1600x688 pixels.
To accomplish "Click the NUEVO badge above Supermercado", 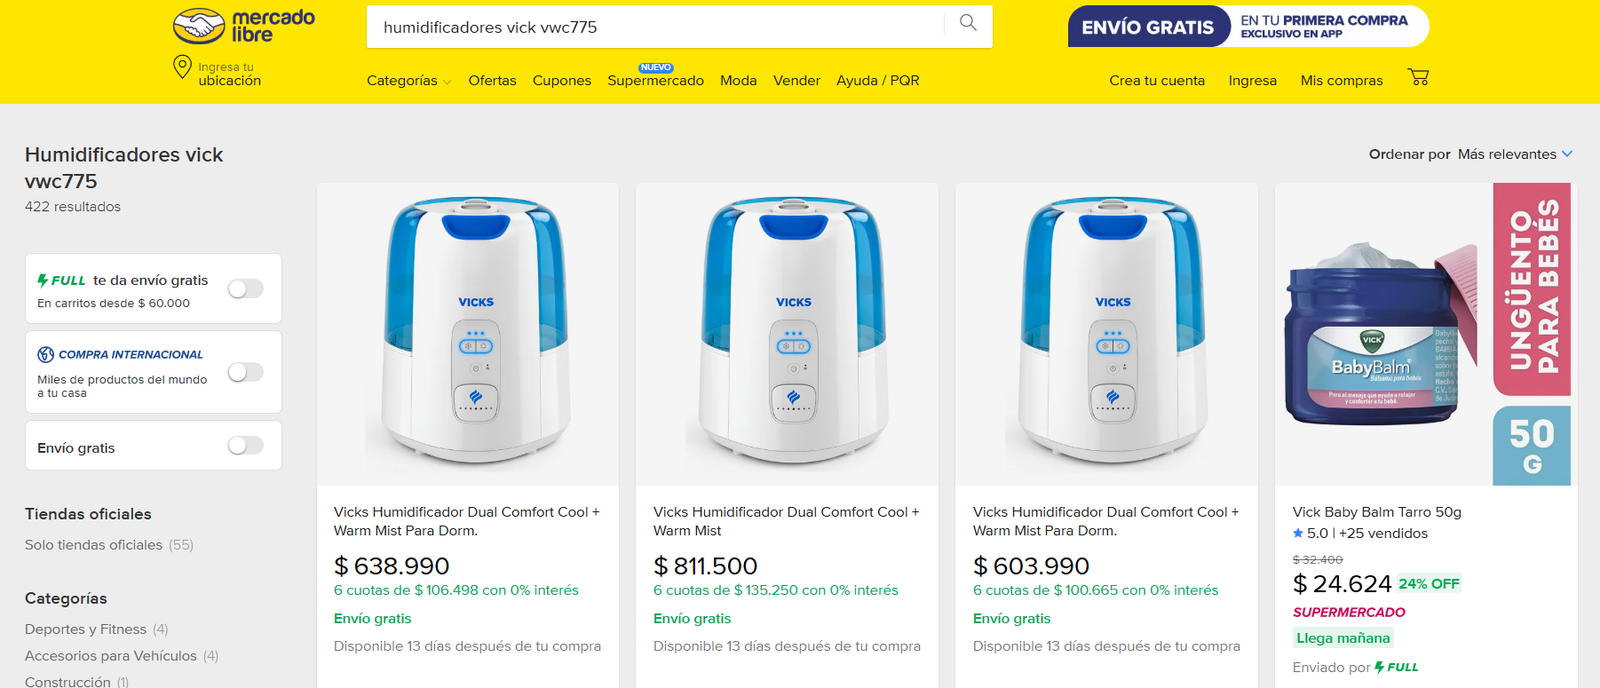I will pyautogui.click(x=656, y=67).
